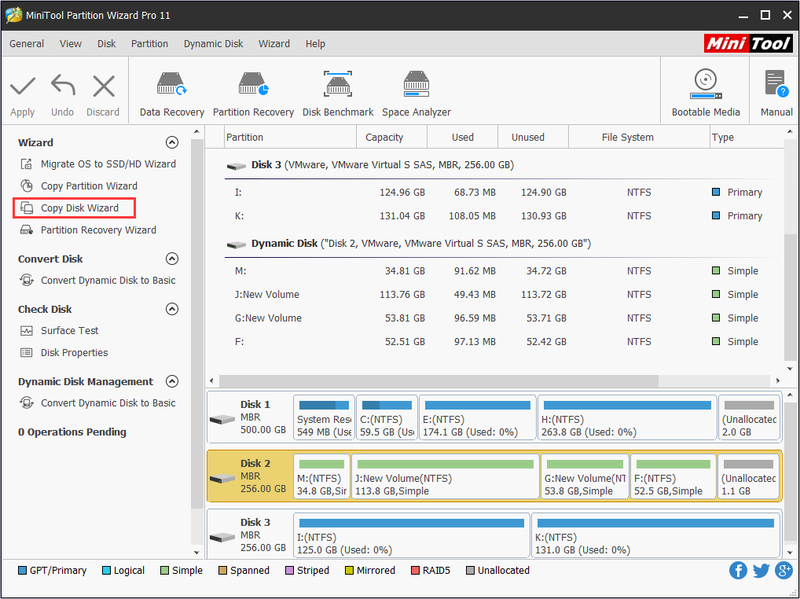Discard pending operations
Screen dimensions: 800x599
[x=103, y=95]
